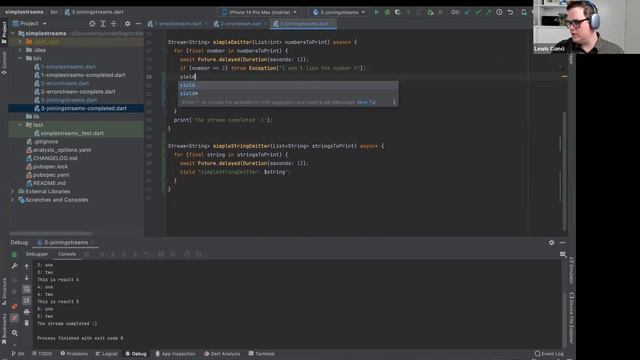Switch to 1-simplestreams.dart editor tab
This screenshot has width=640, height=360.
tap(178, 24)
